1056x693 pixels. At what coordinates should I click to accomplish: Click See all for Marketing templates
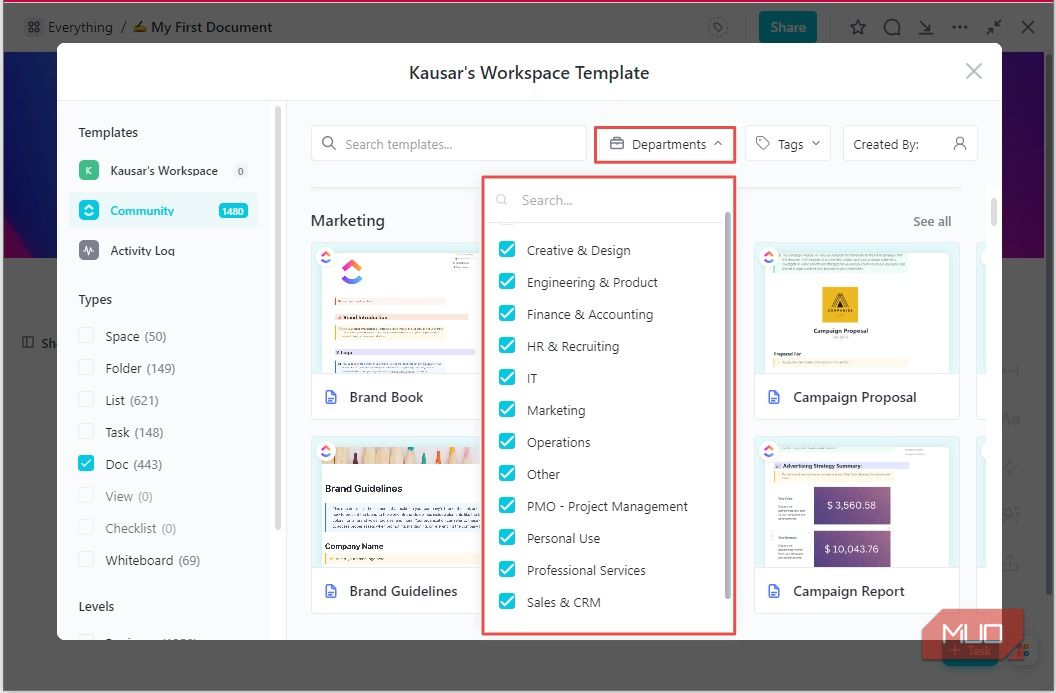click(x=931, y=221)
